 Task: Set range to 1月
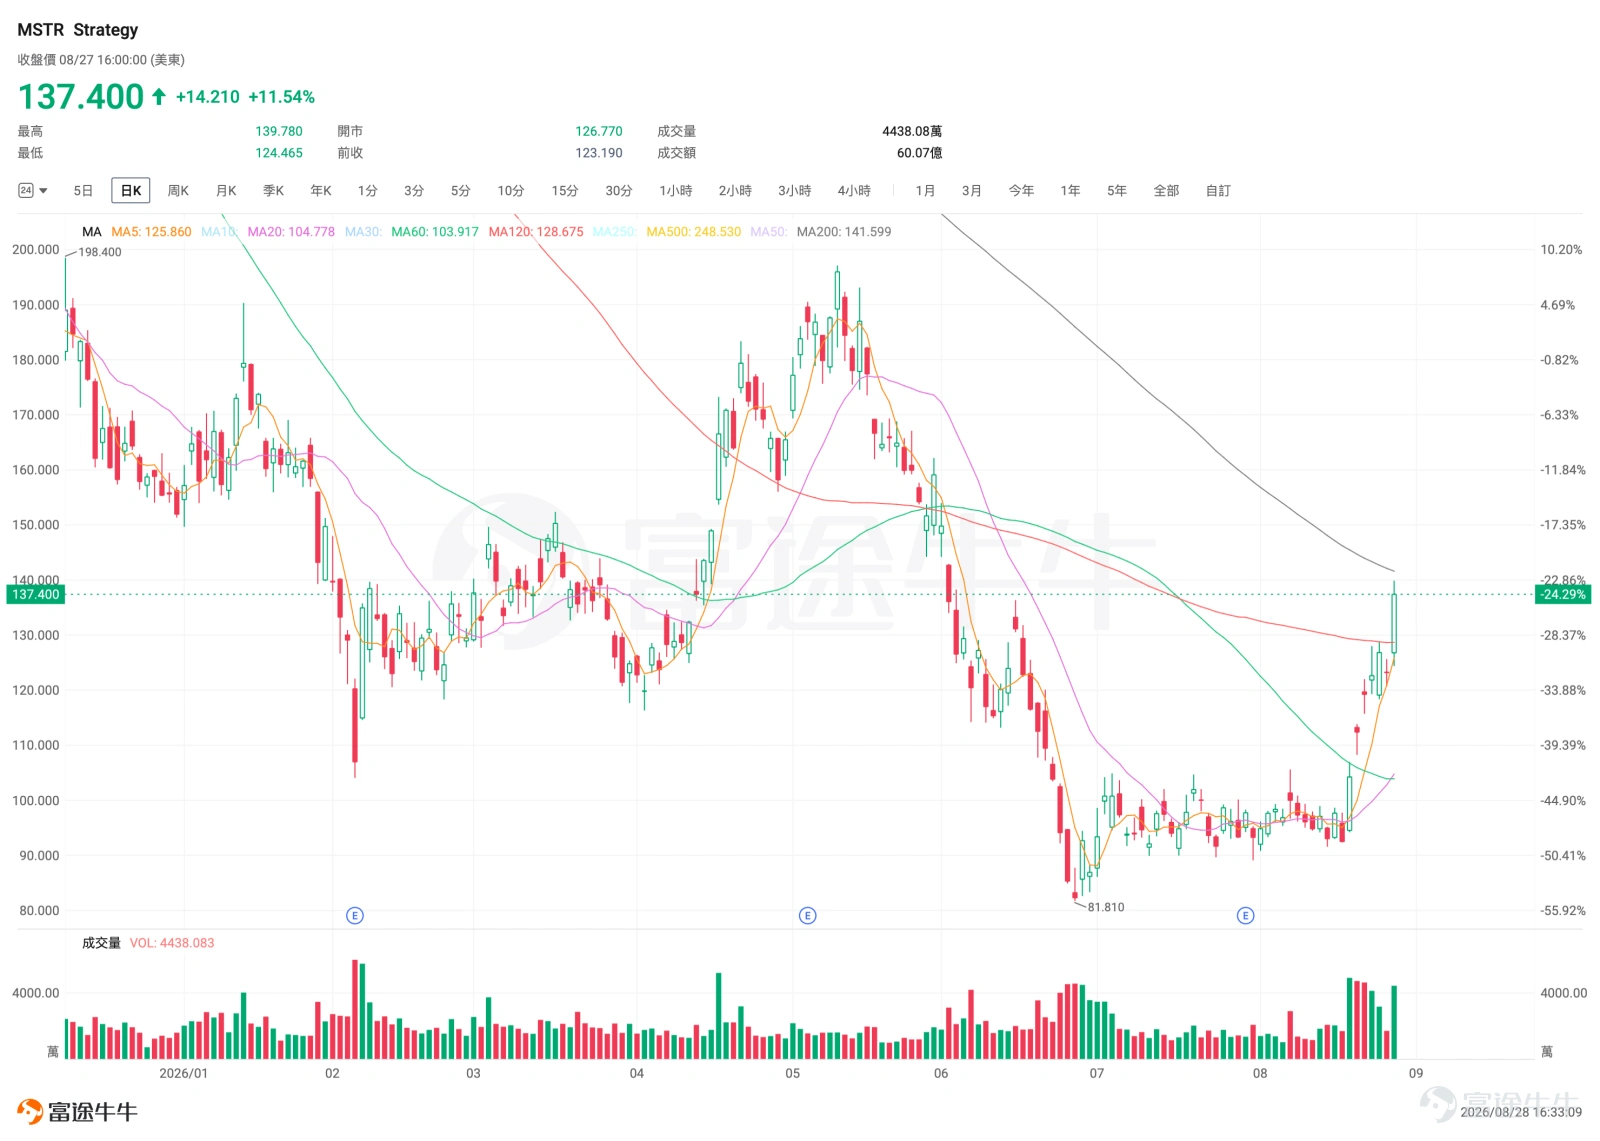click(x=925, y=190)
